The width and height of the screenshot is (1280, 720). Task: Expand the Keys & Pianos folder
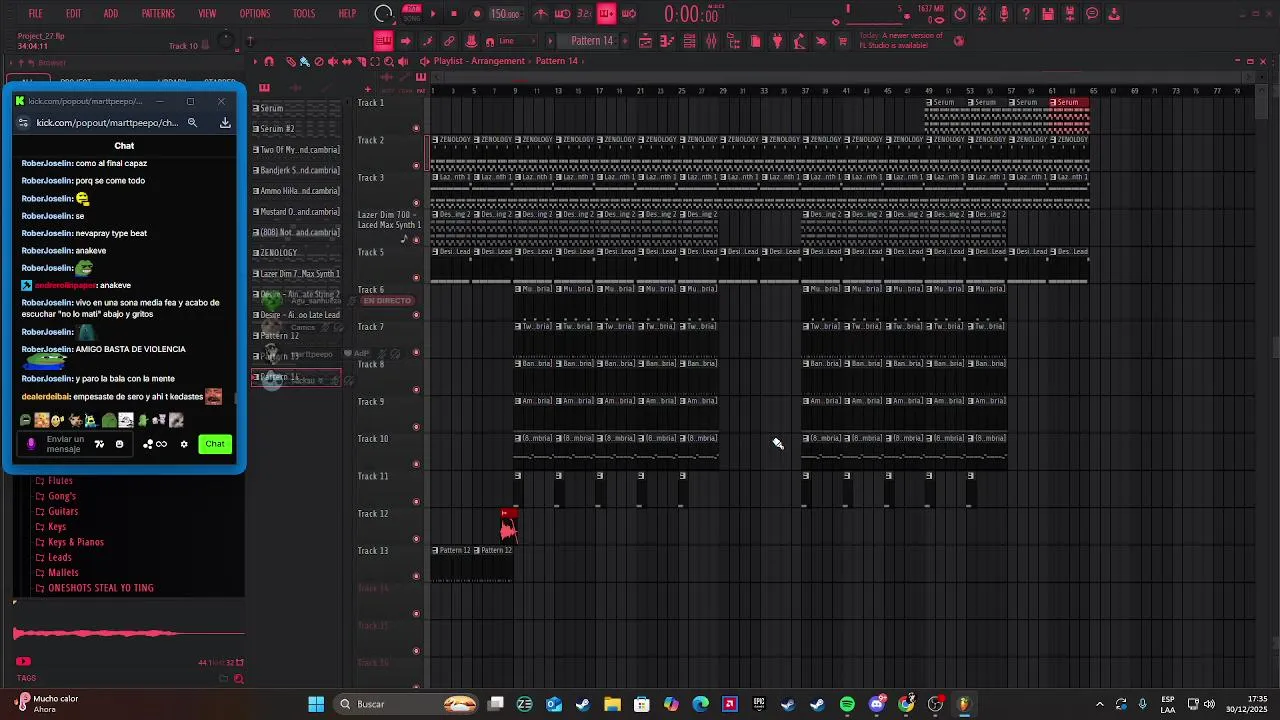point(76,542)
